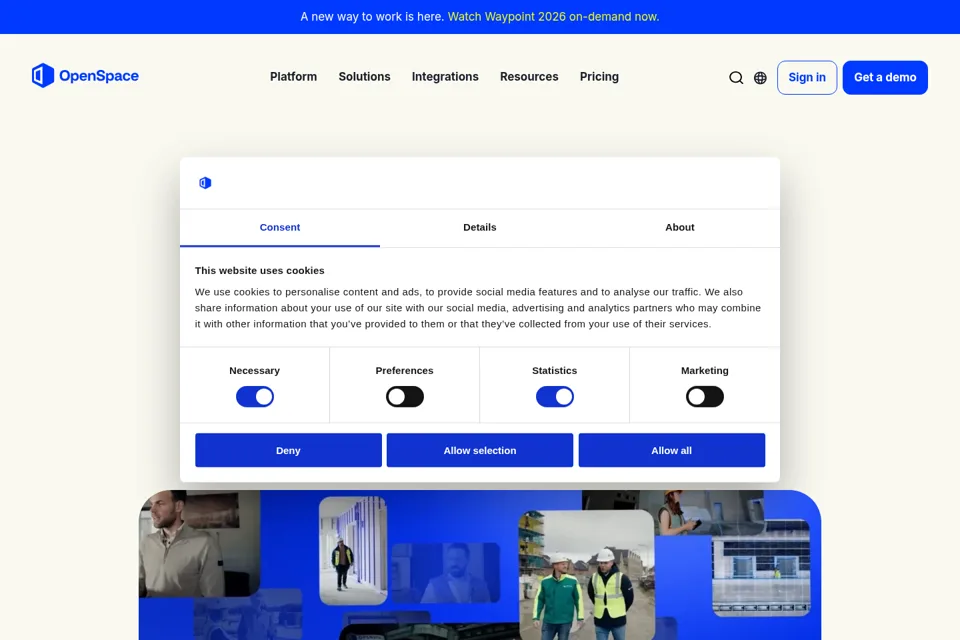Click the OpenSpace logo in header
The height and width of the screenshot is (640, 960).
coord(85,76)
